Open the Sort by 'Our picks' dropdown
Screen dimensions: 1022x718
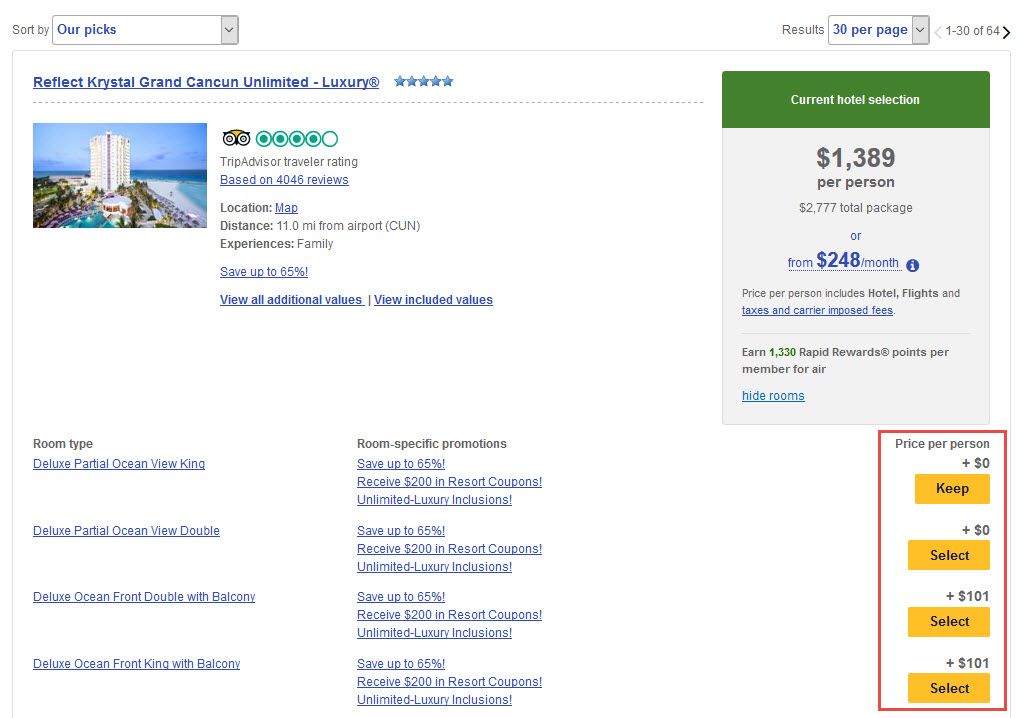(145, 30)
